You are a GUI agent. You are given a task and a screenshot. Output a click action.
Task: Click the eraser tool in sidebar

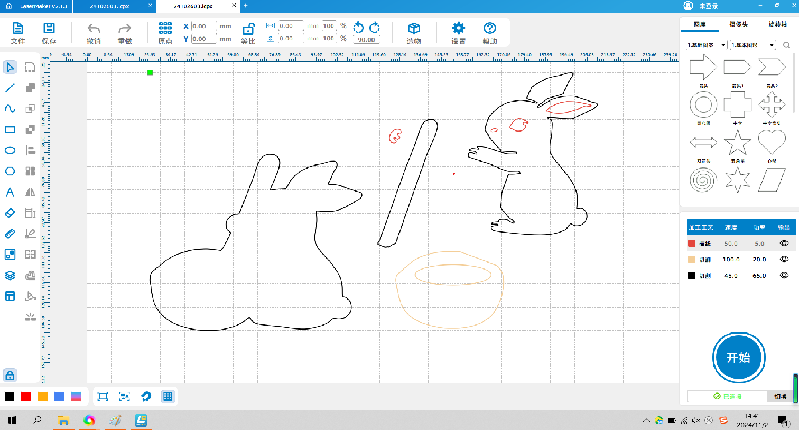click(x=10, y=212)
